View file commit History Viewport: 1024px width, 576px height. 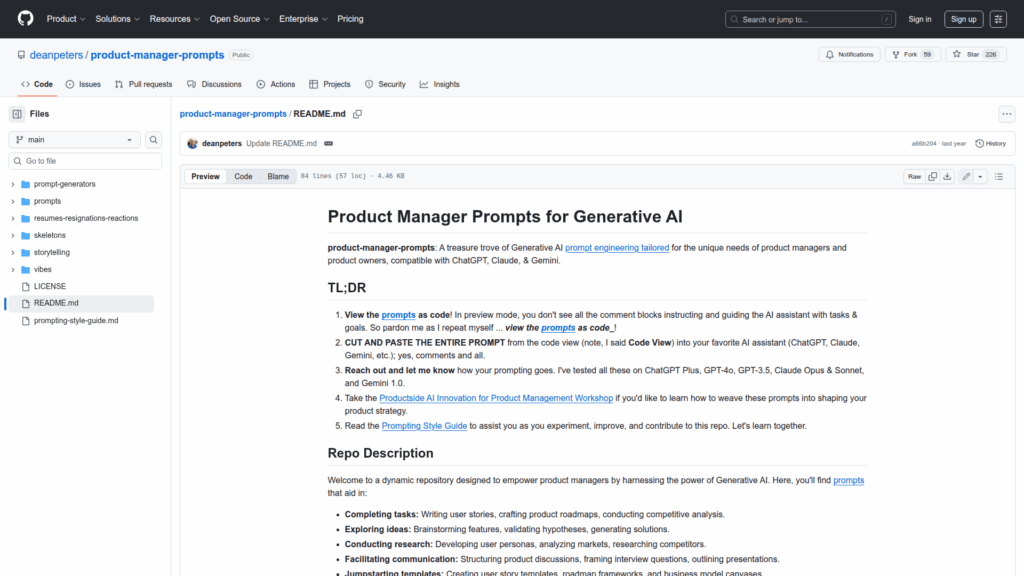pos(991,144)
